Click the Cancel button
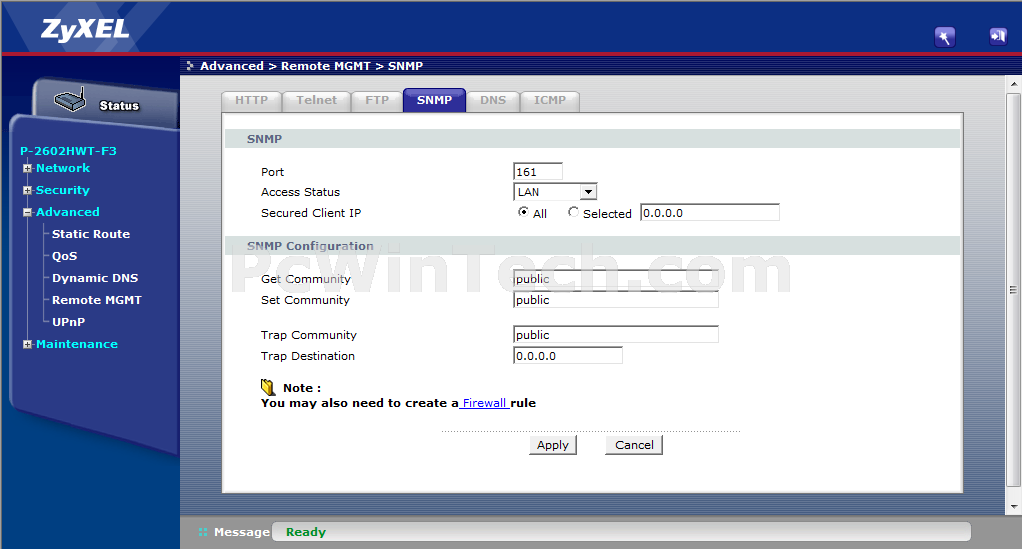 [634, 445]
